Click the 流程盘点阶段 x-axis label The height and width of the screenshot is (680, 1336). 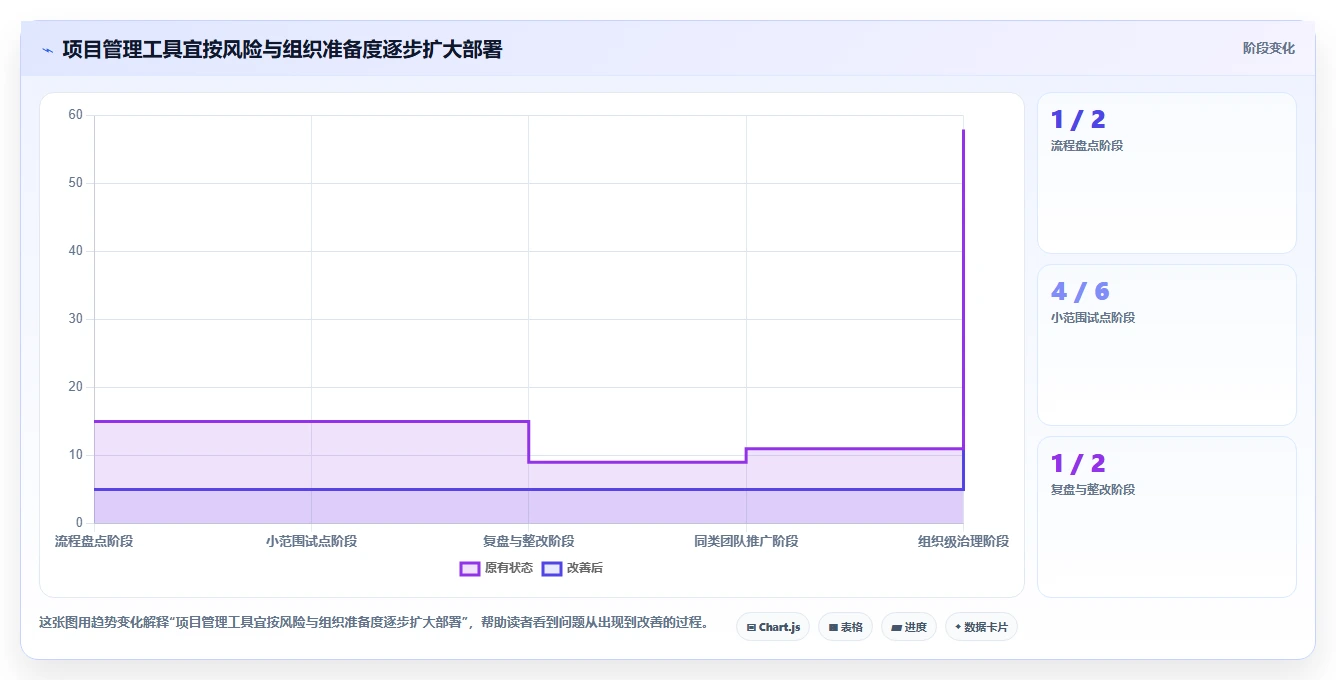click(x=94, y=541)
